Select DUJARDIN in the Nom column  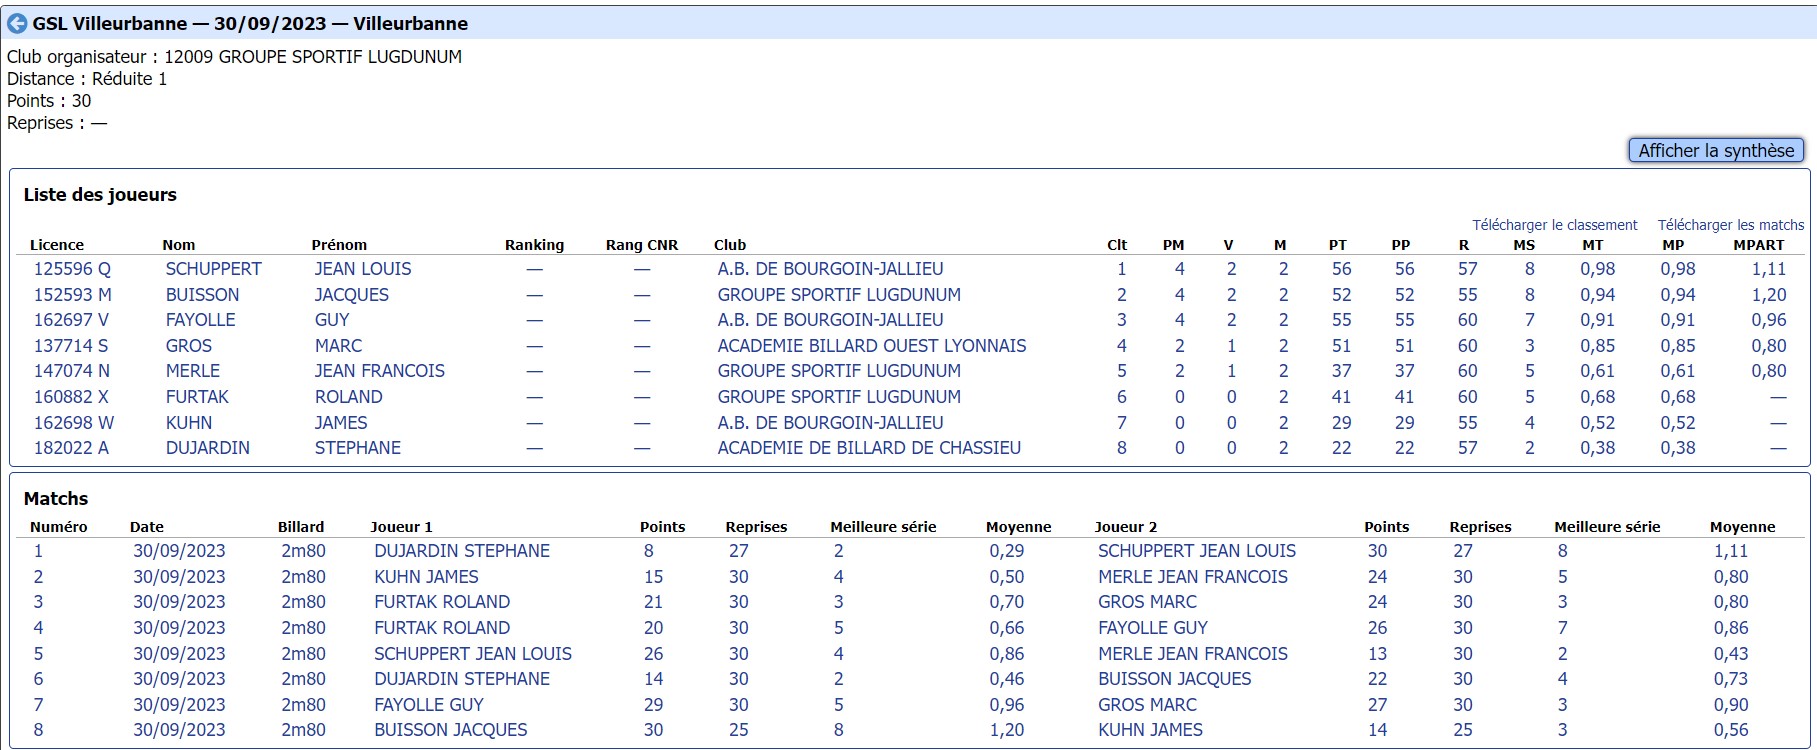(x=208, y=448)
